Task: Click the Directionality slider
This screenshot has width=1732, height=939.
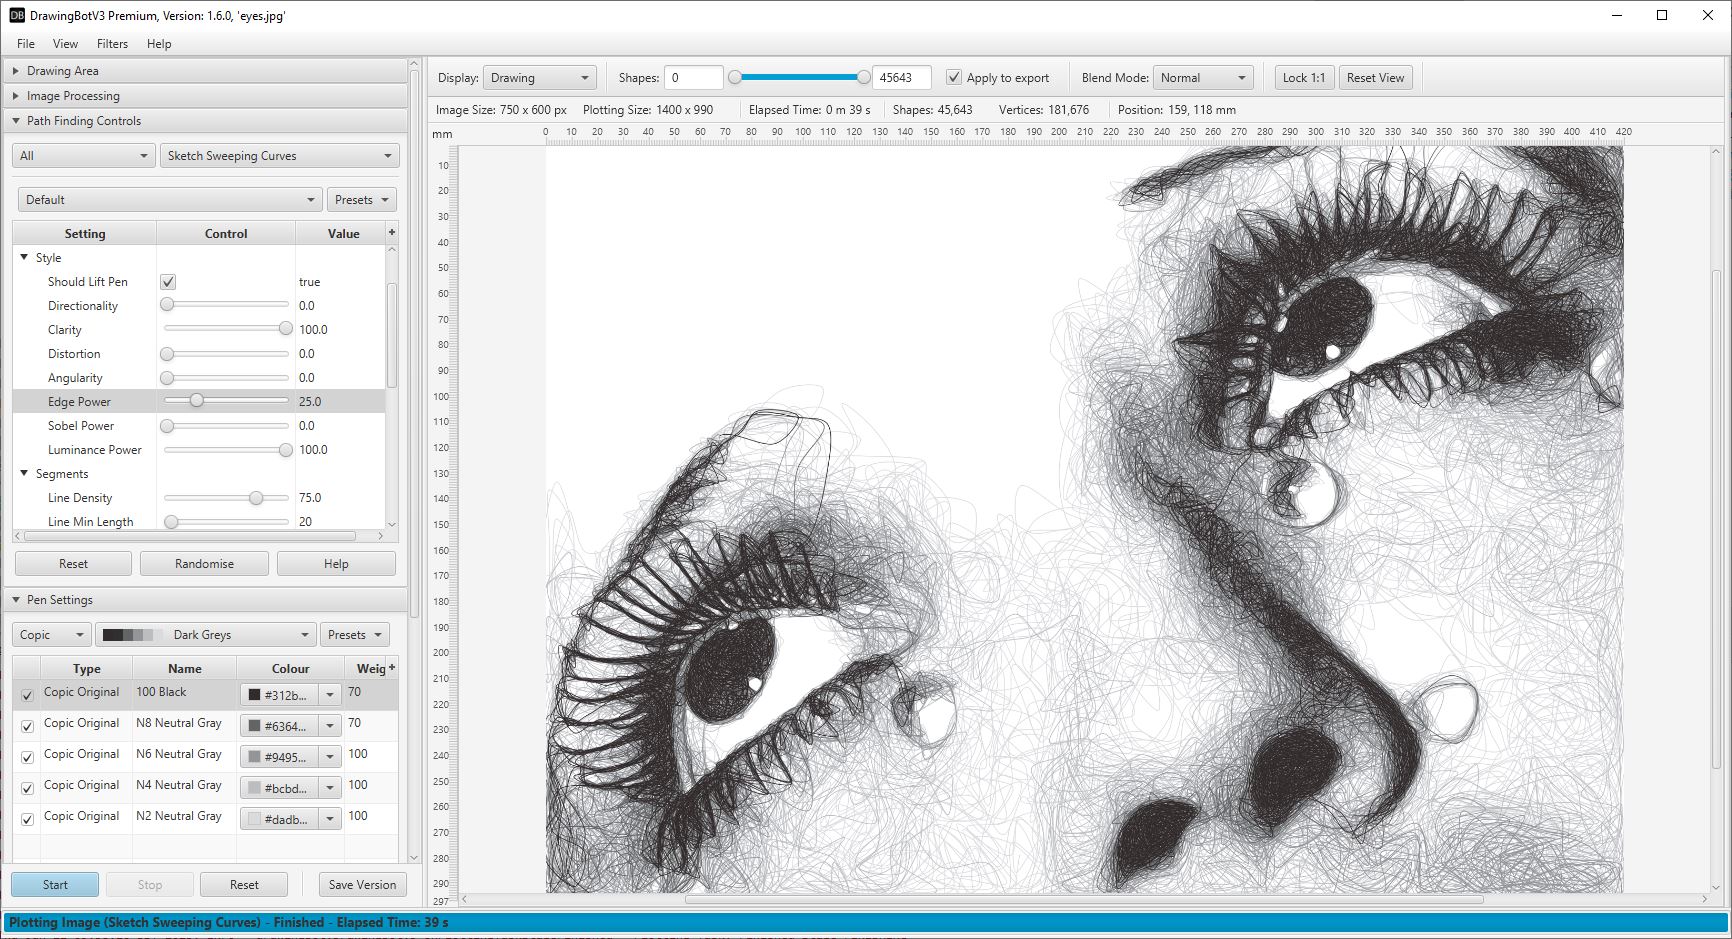Action: (x=226, y=305)
